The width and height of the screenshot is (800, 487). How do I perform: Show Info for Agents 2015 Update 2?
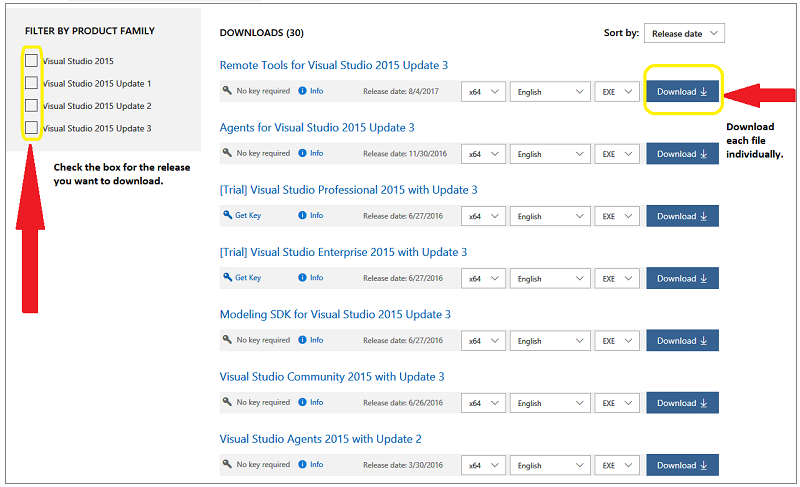(x=311, y=464)
